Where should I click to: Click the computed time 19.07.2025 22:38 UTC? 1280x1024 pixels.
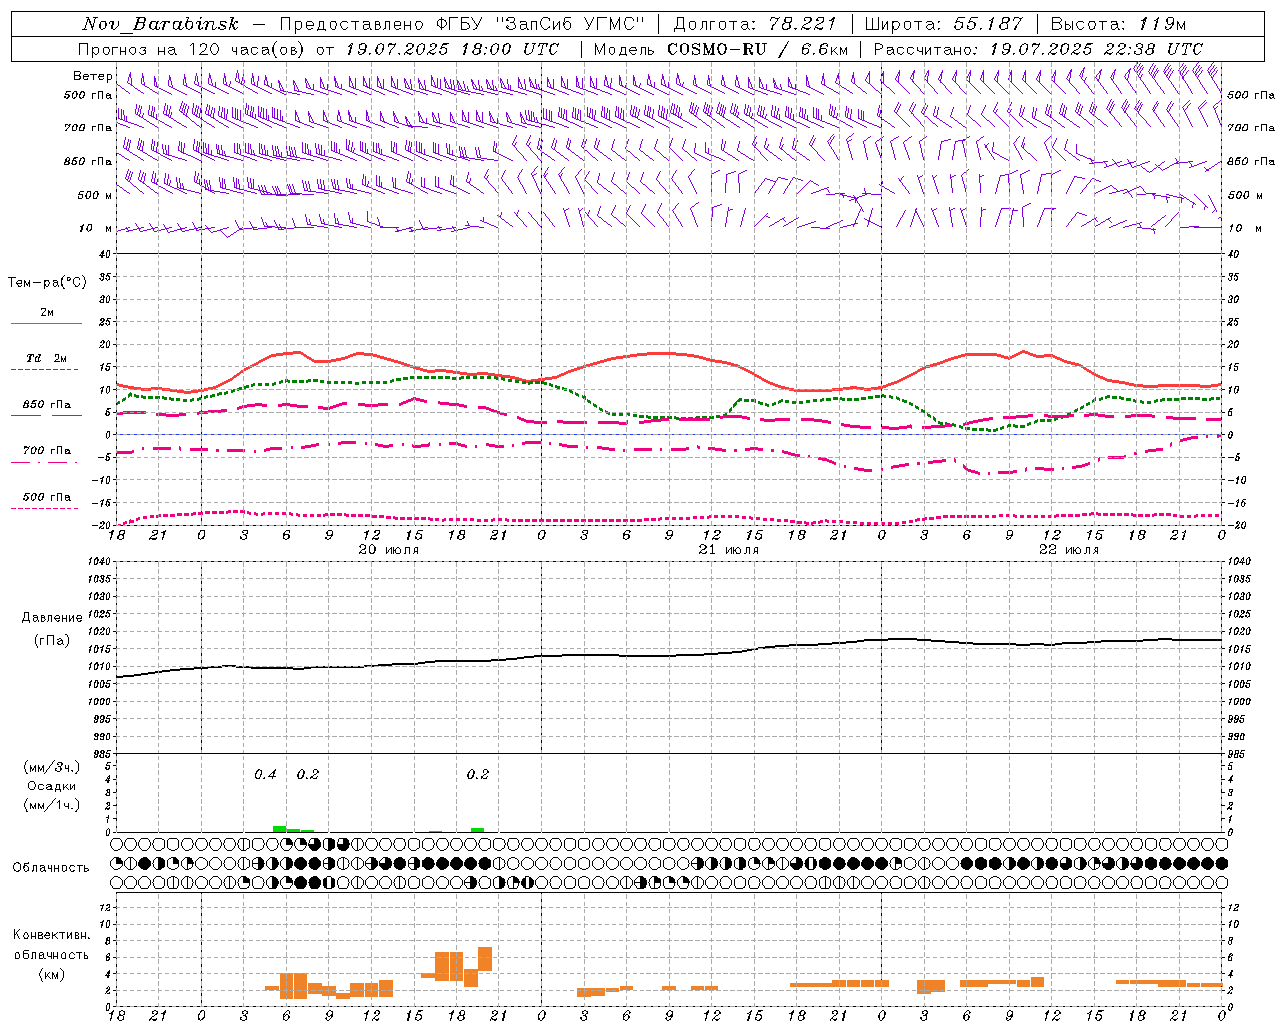1096,49
